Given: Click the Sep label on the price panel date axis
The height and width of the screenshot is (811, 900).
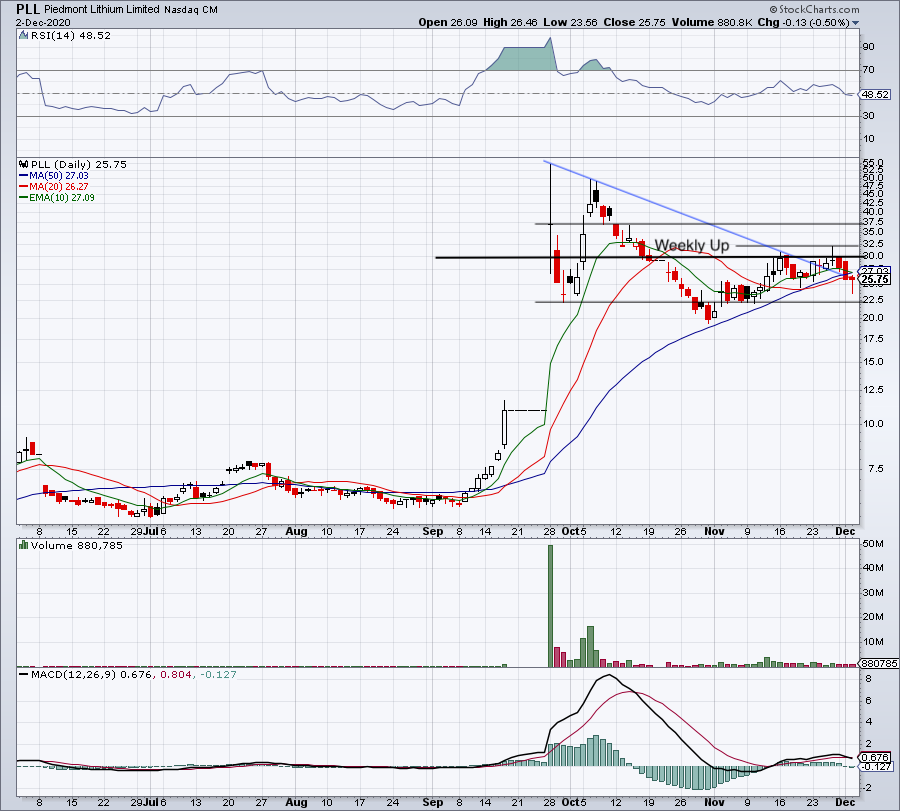Looking at the screenshot, I should (432, 531).
